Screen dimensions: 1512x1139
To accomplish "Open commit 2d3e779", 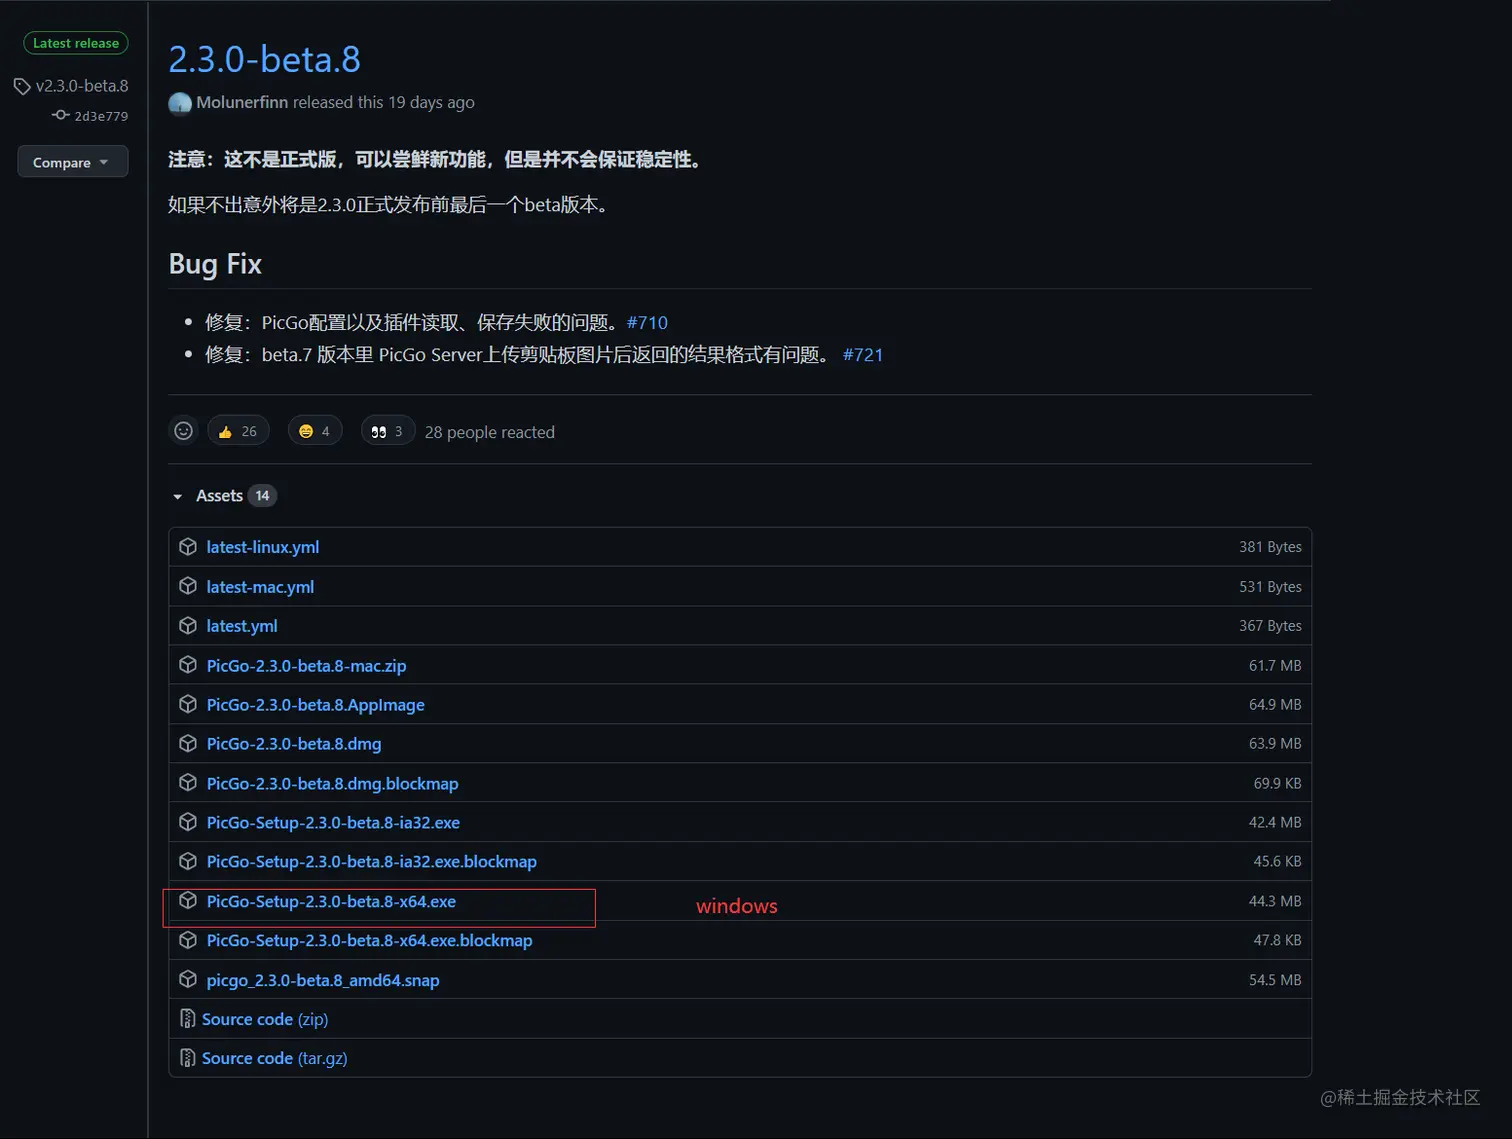I will [101, 116].
